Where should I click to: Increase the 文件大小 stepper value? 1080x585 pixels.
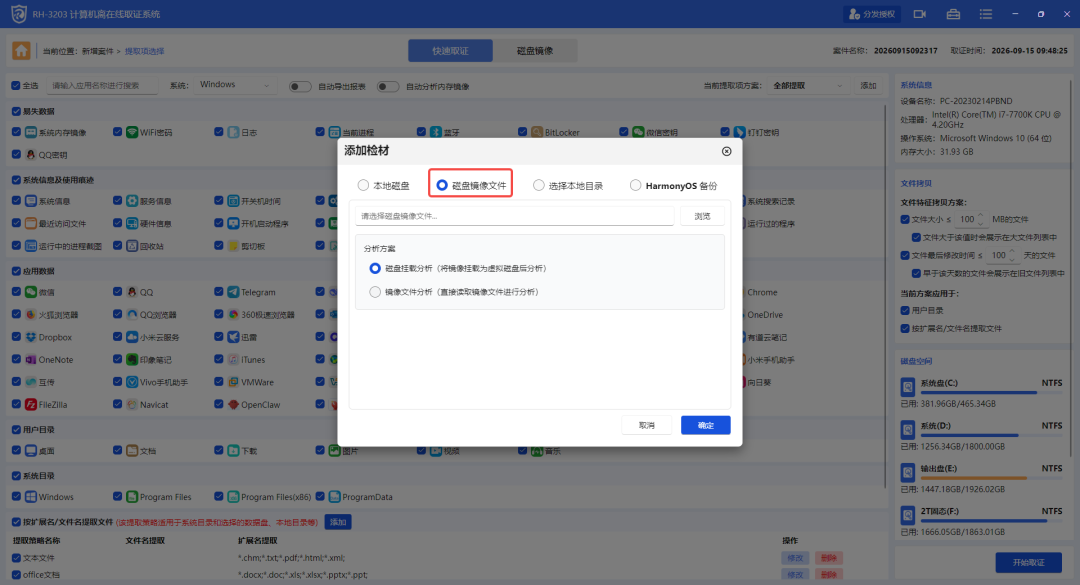pos(980,216)
